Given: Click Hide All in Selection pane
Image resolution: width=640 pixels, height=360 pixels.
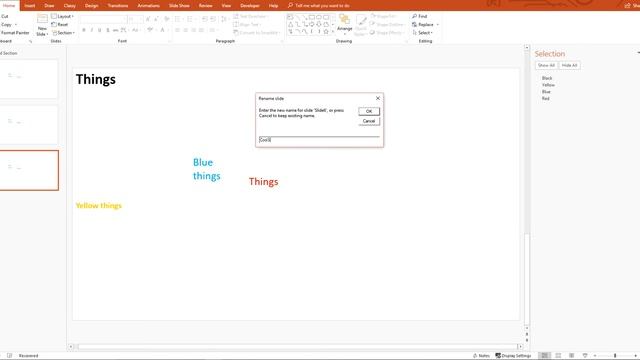Looking at the screenshot, I should click(x=569, y=65).
